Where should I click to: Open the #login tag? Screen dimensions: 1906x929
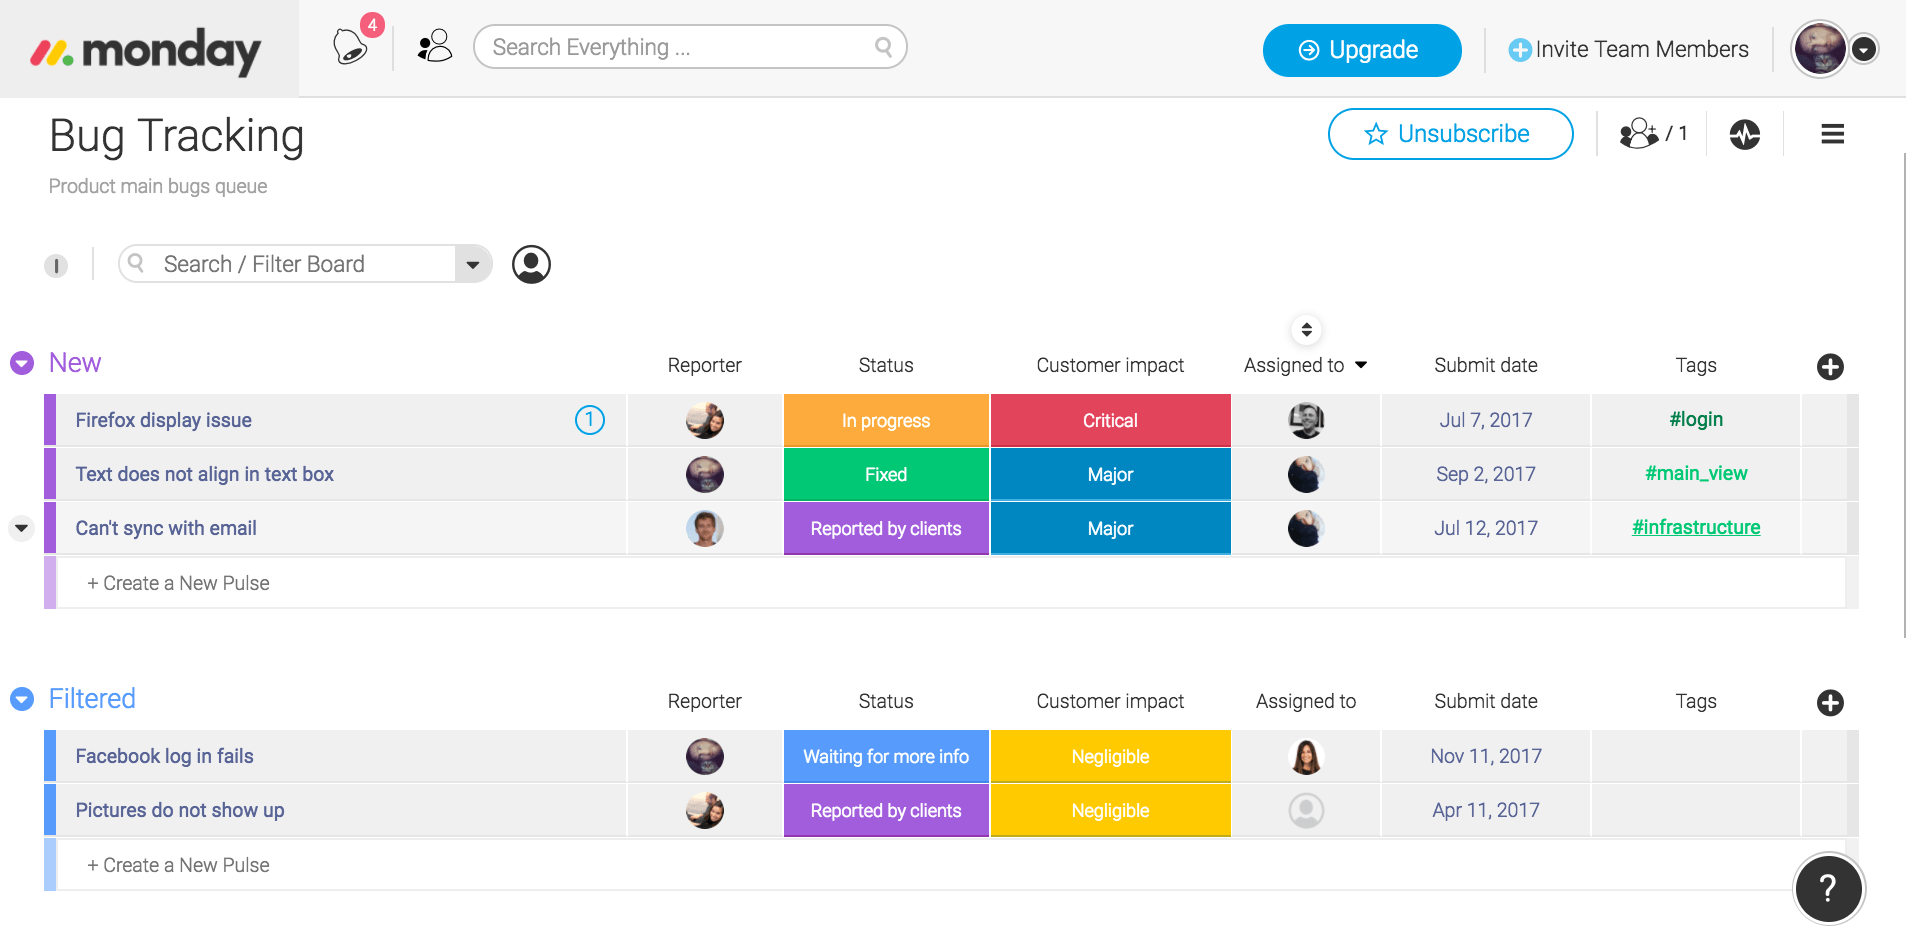pos(1696,419)
